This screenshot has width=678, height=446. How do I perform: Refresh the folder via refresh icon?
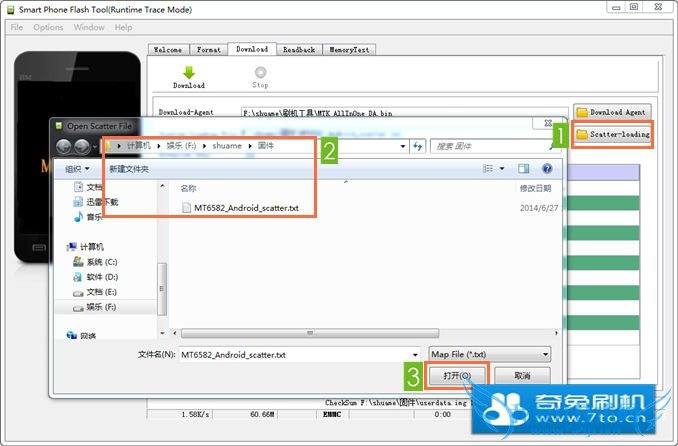(417, 146)
